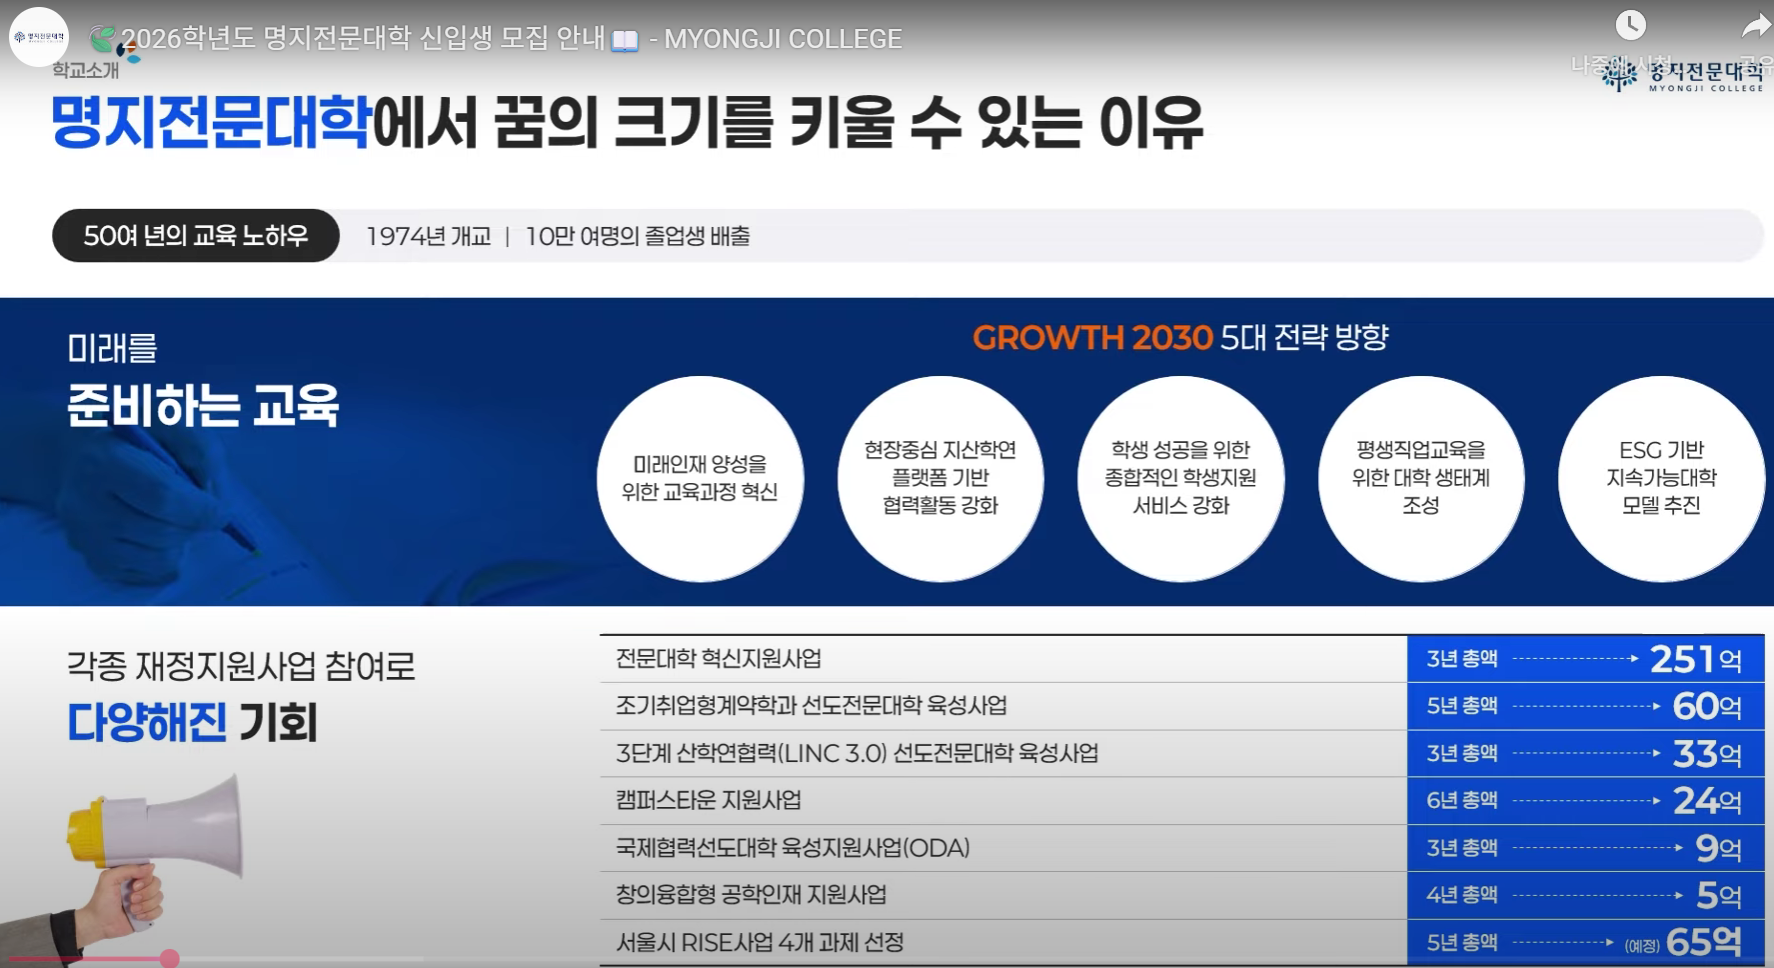This screenshot has height=968, width=1774.
Task: Click the red scrubber handle on the progress bar
Action: pos(169,958)
